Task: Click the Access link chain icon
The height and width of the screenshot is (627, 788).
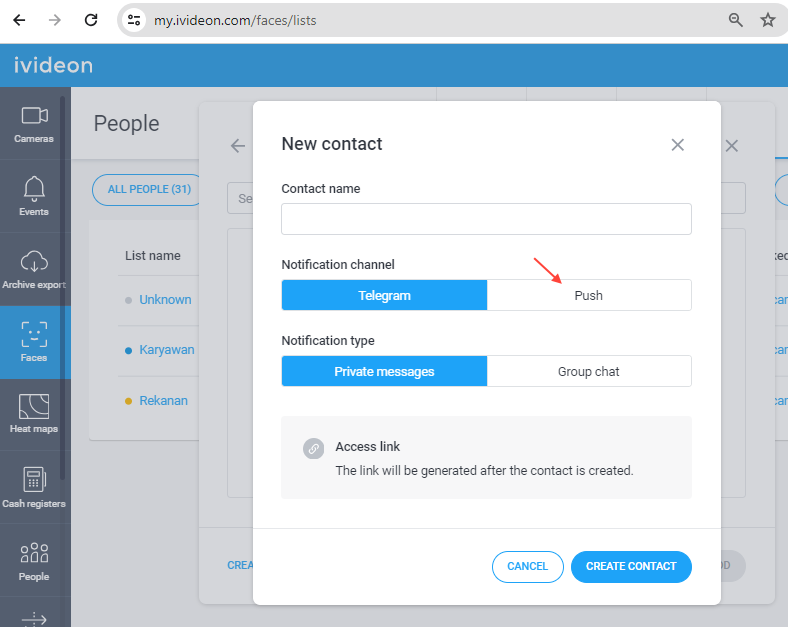Action: click(x=313, y=448)
